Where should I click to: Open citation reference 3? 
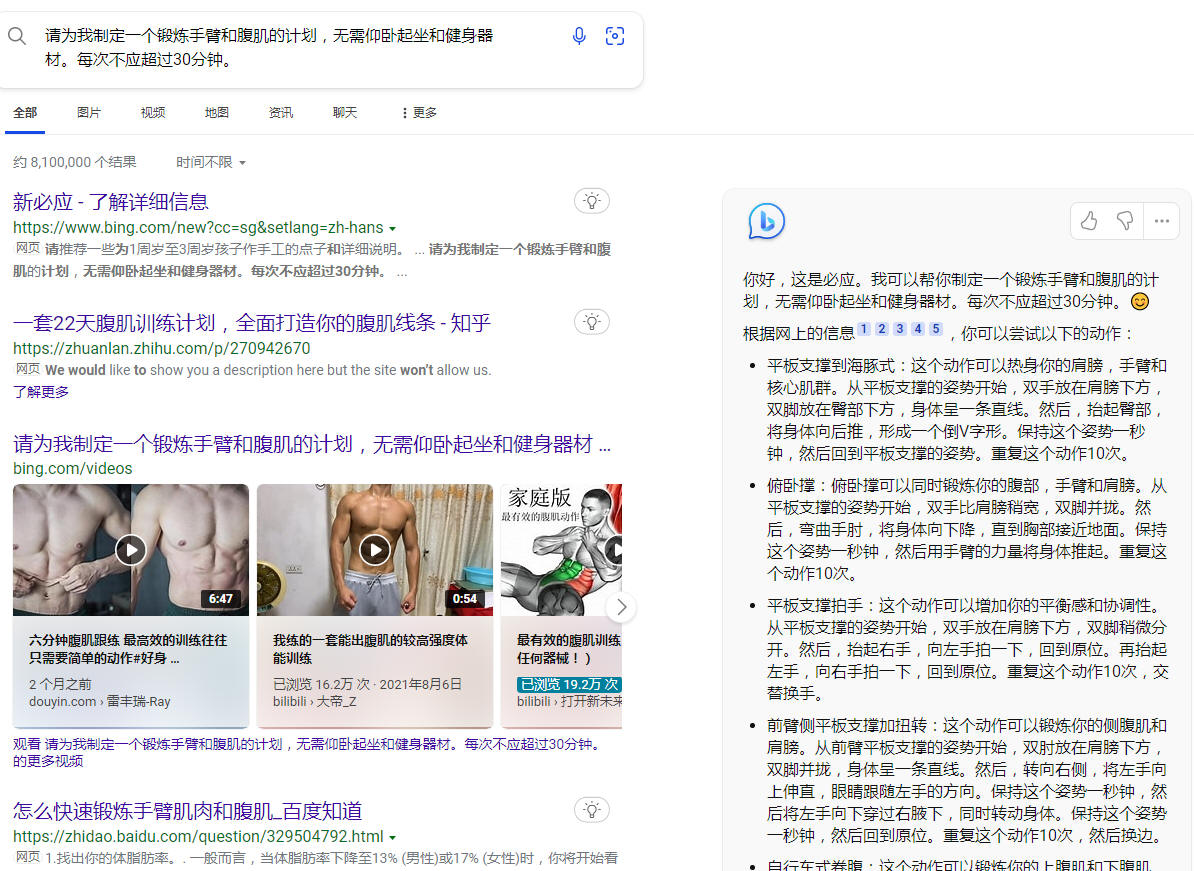point(900,329)
